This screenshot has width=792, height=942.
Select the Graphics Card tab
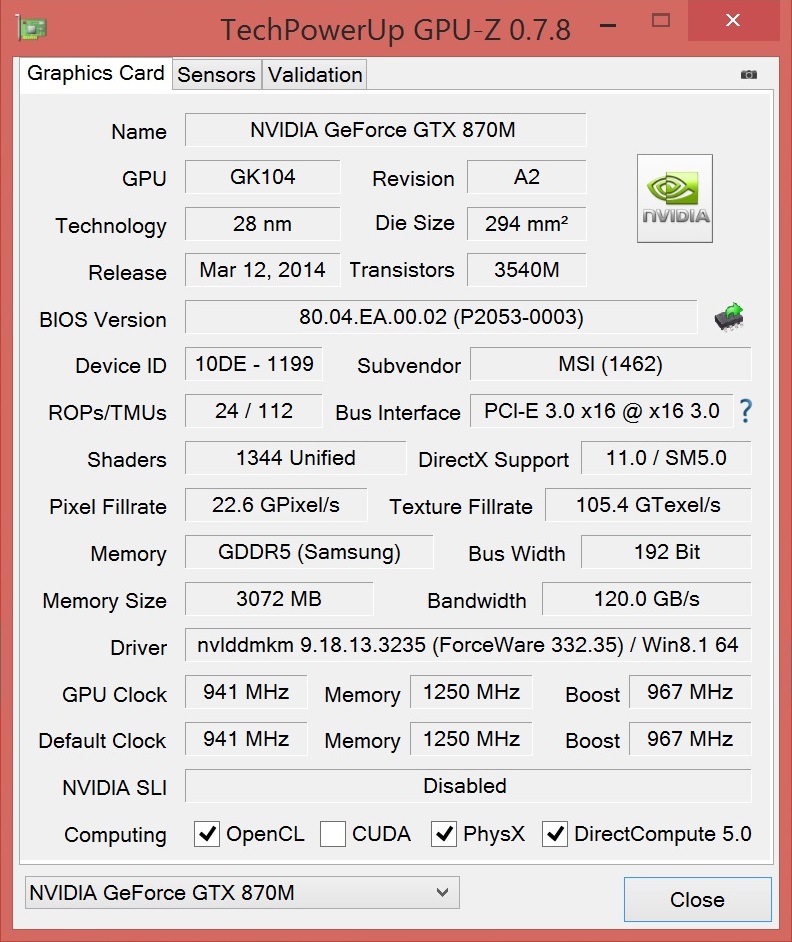[96, 73]
